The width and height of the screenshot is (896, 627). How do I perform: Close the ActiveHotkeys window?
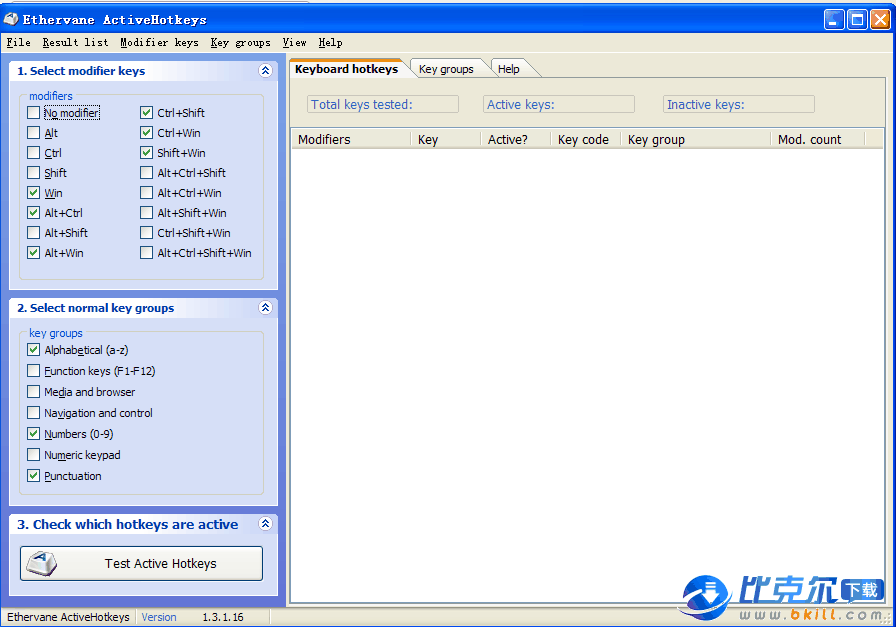click(x=880, y=20)
